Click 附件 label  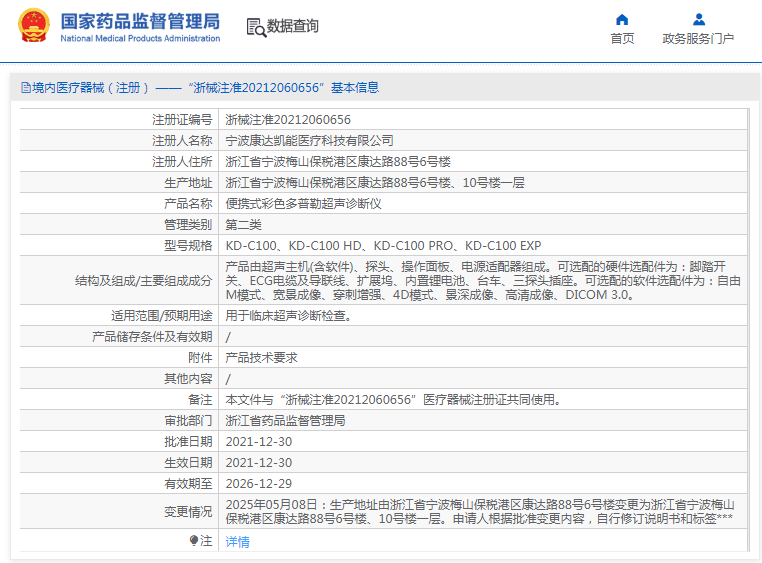point(200,358)
